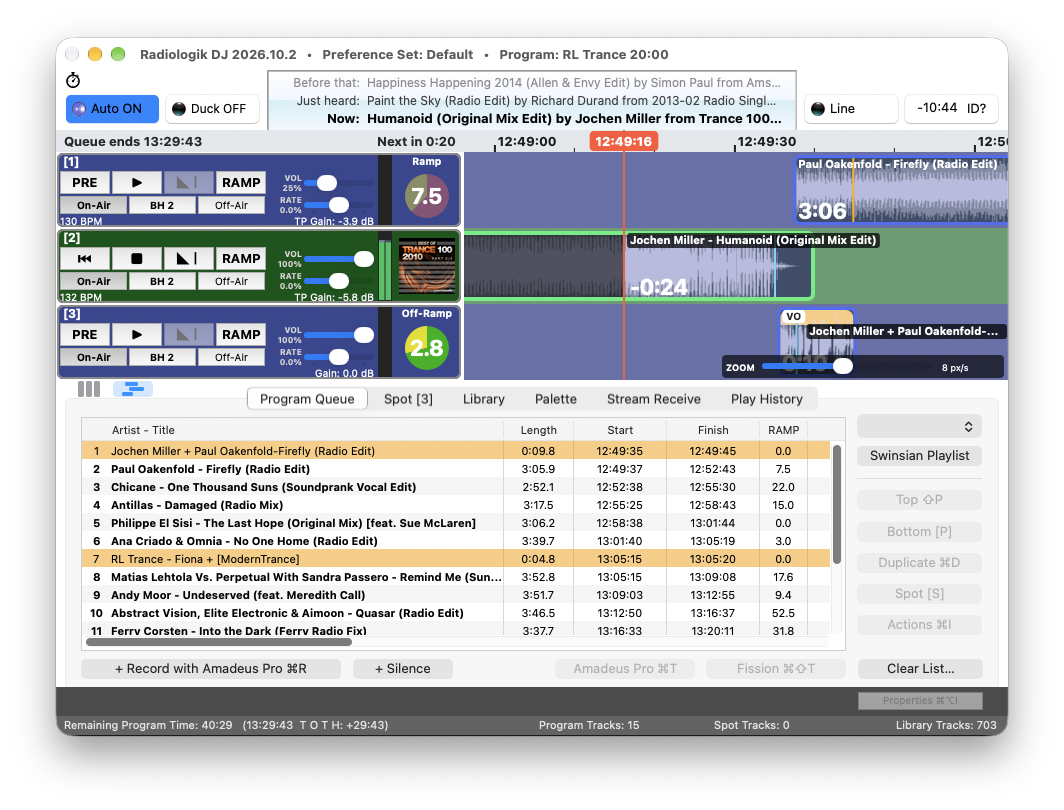This screenshot has height=810, width=1064.
Task: Click RAMP on deck 2
Action: coord(241,258)
